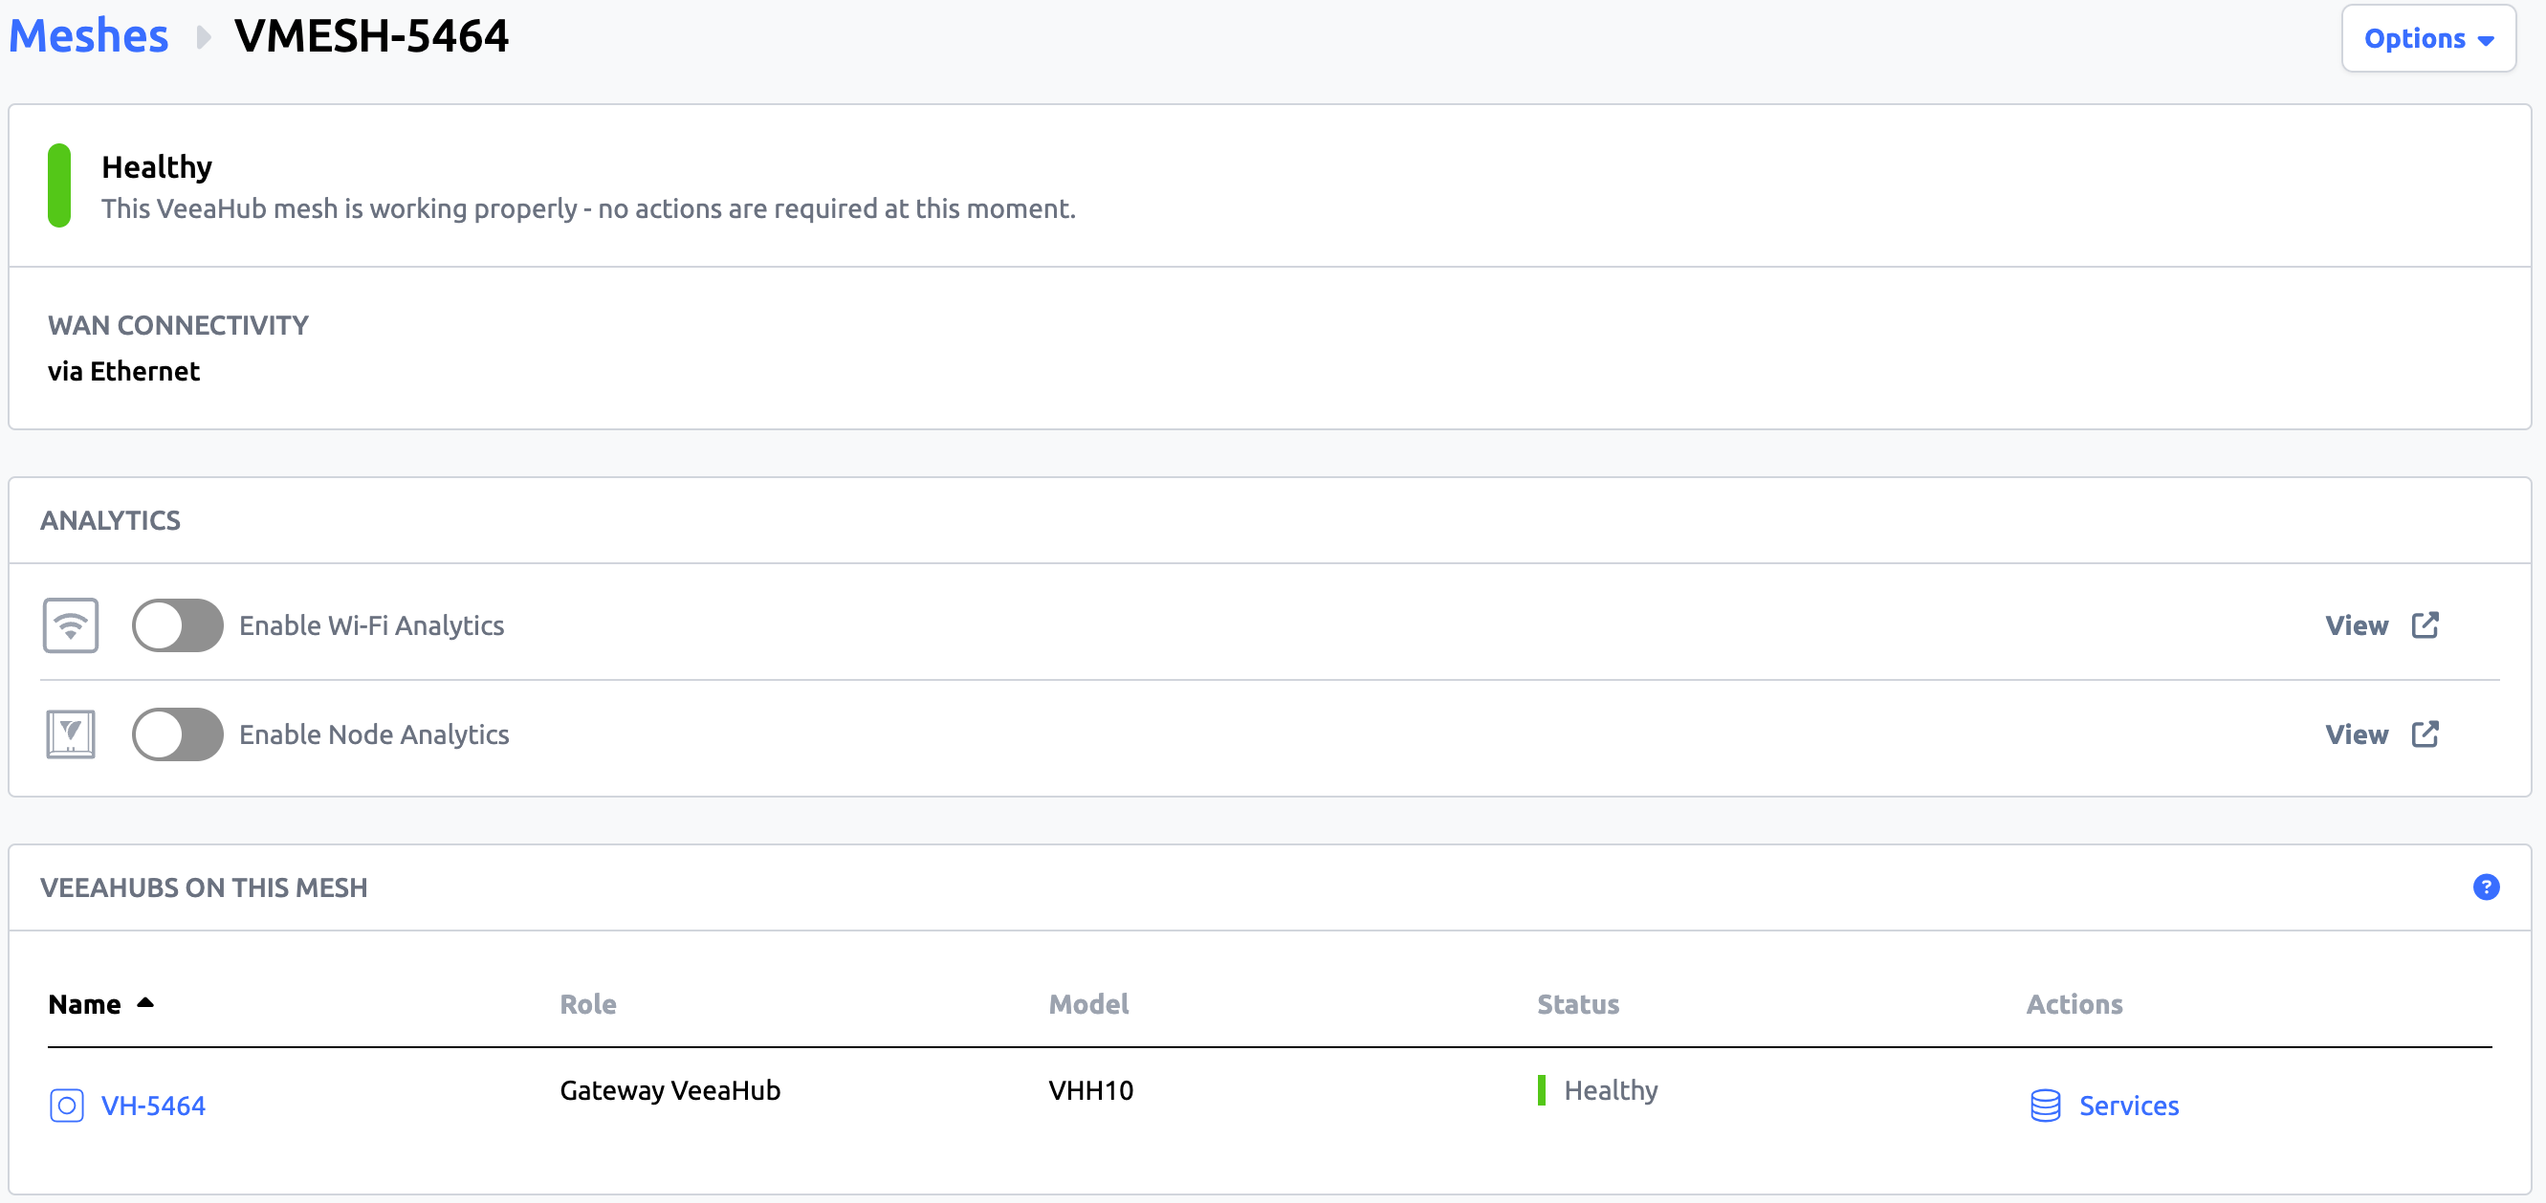Click the VH-5464 hub device icon
Viewport: 2546px width, 1203px height.
click(67, 1105)
